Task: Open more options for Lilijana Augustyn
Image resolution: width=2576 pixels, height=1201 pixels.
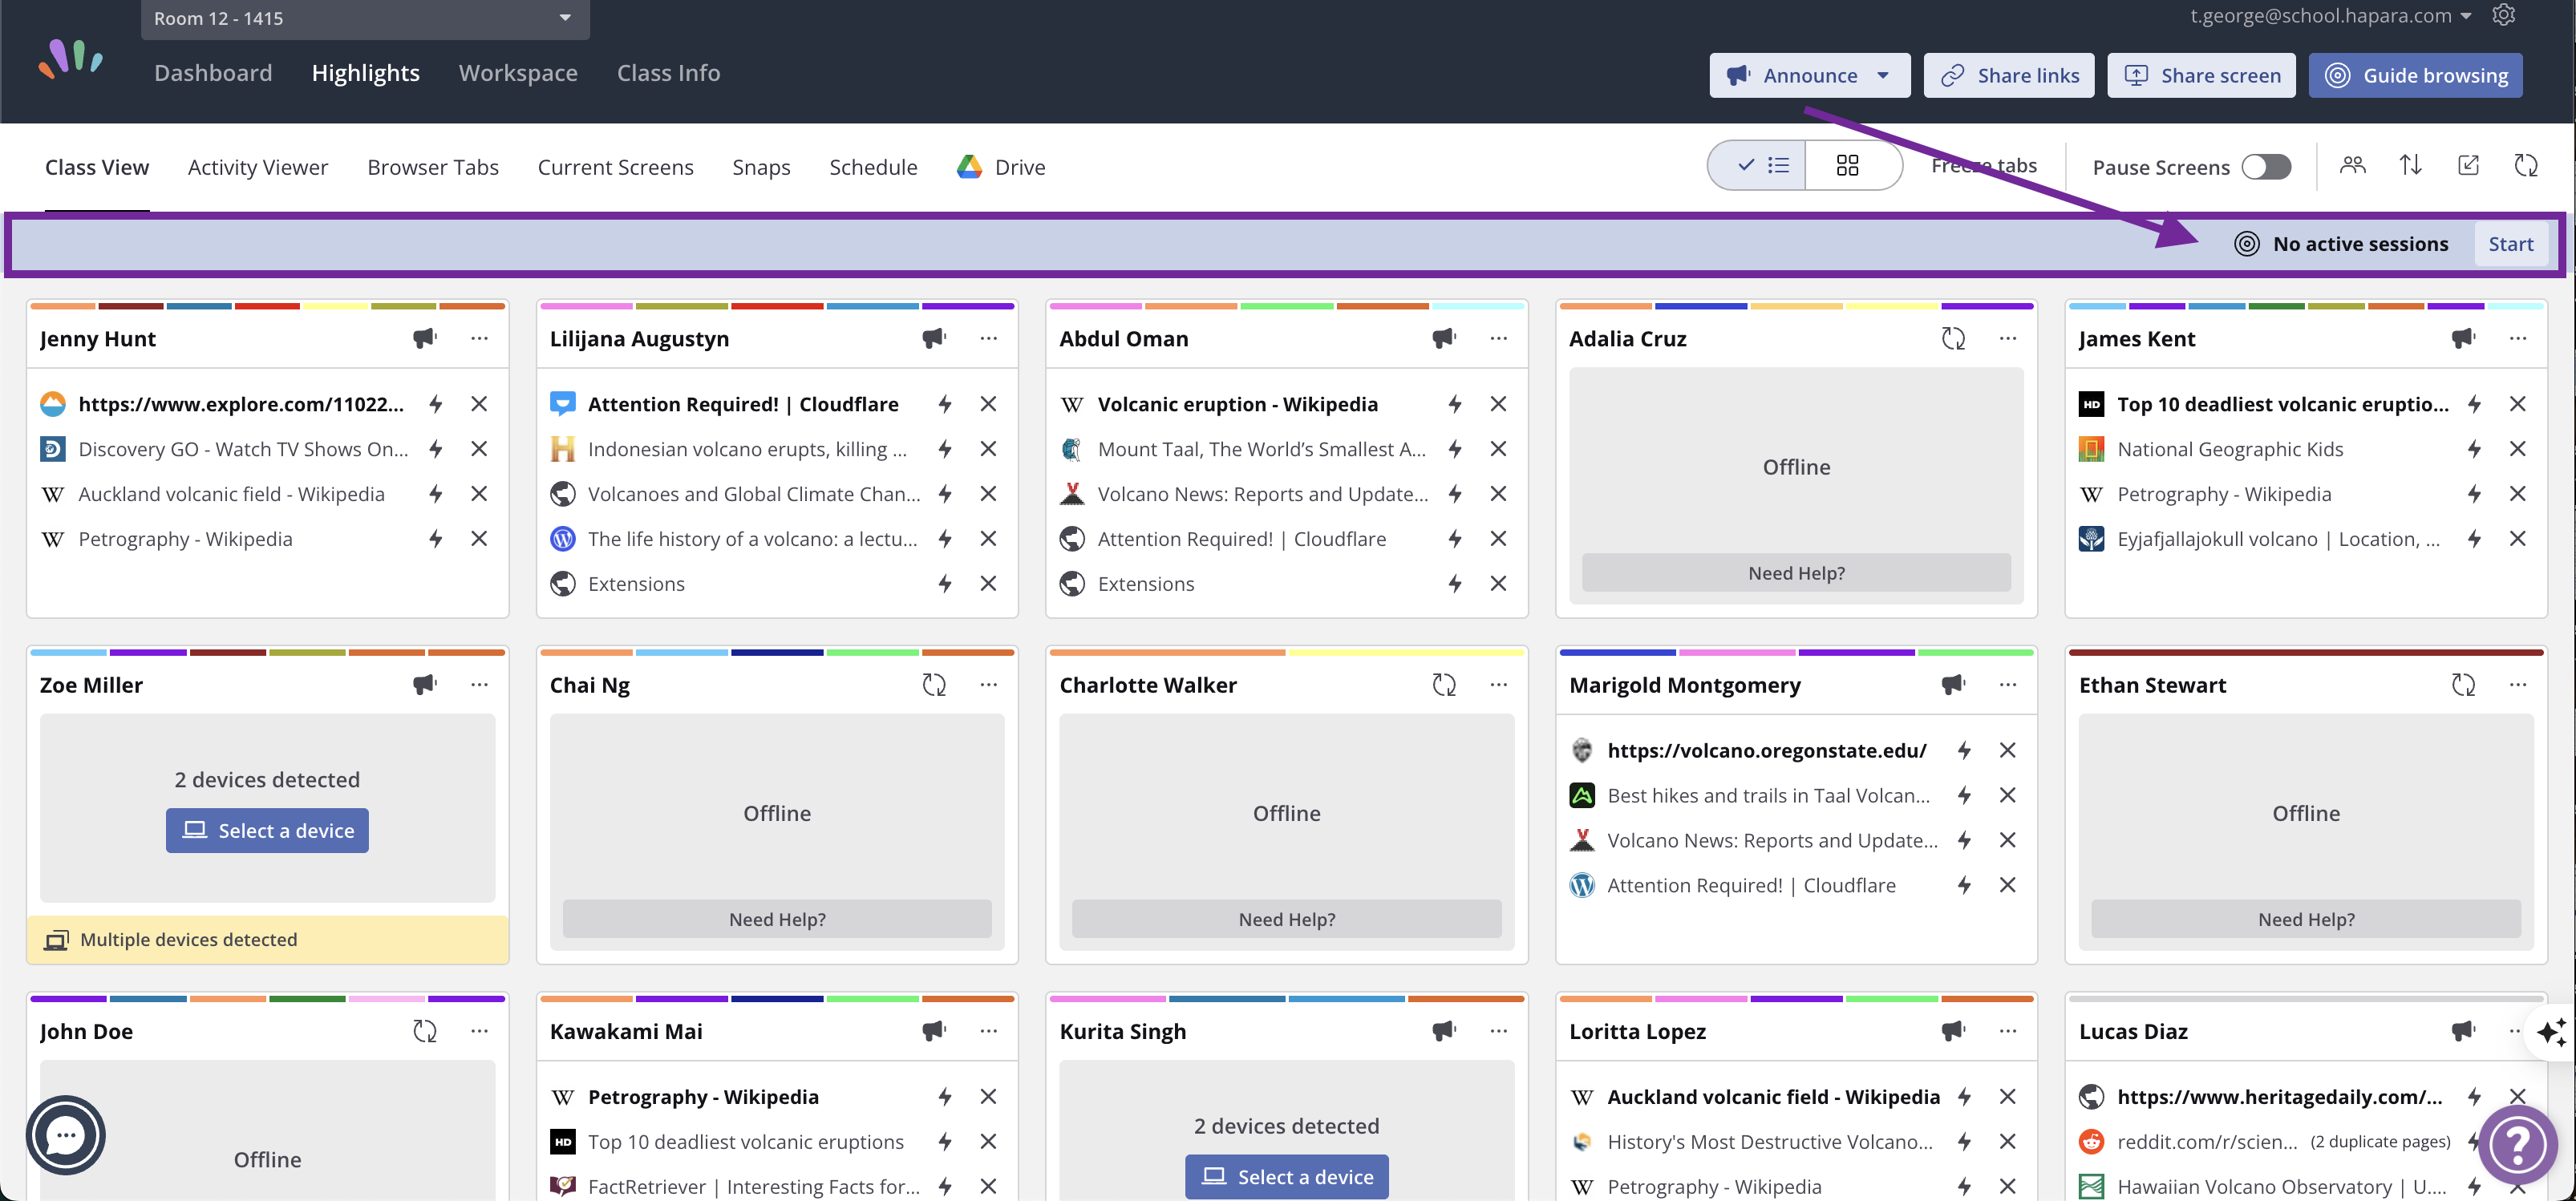Action: point(988,338)
